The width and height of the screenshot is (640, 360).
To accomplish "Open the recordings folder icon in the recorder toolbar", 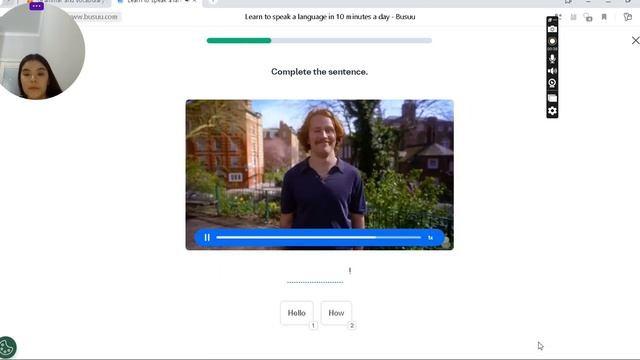I will 552,98.
